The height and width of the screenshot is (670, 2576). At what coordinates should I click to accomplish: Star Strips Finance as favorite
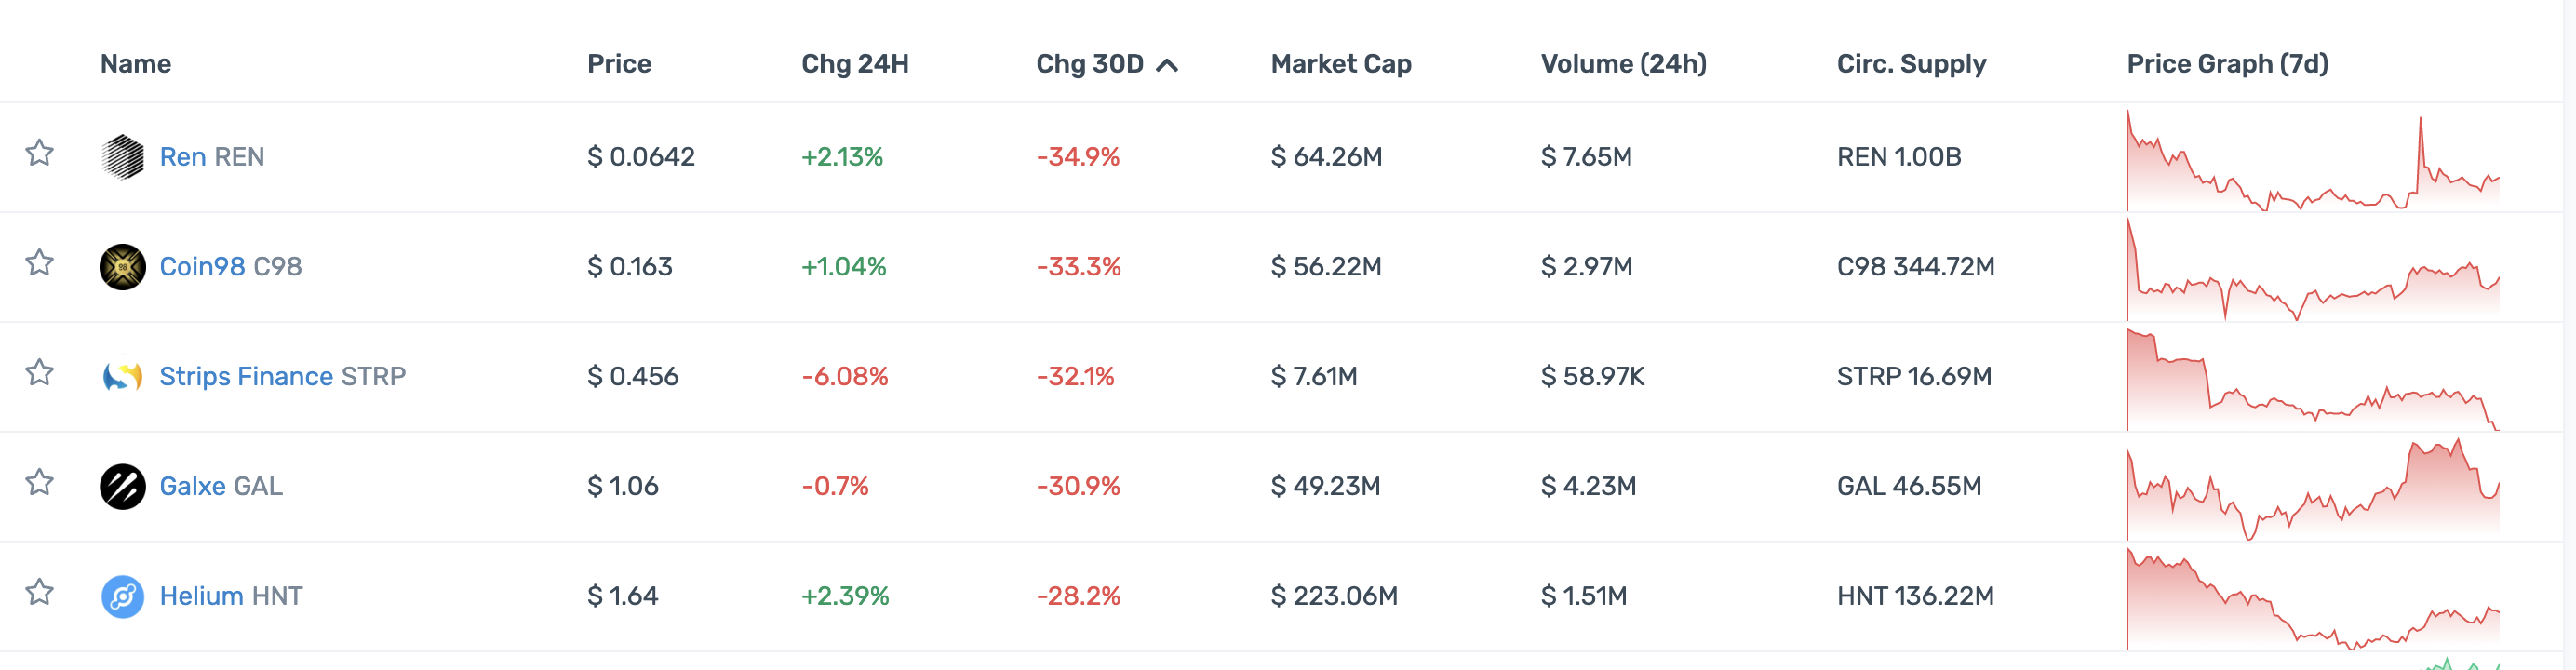pos(39,373)
